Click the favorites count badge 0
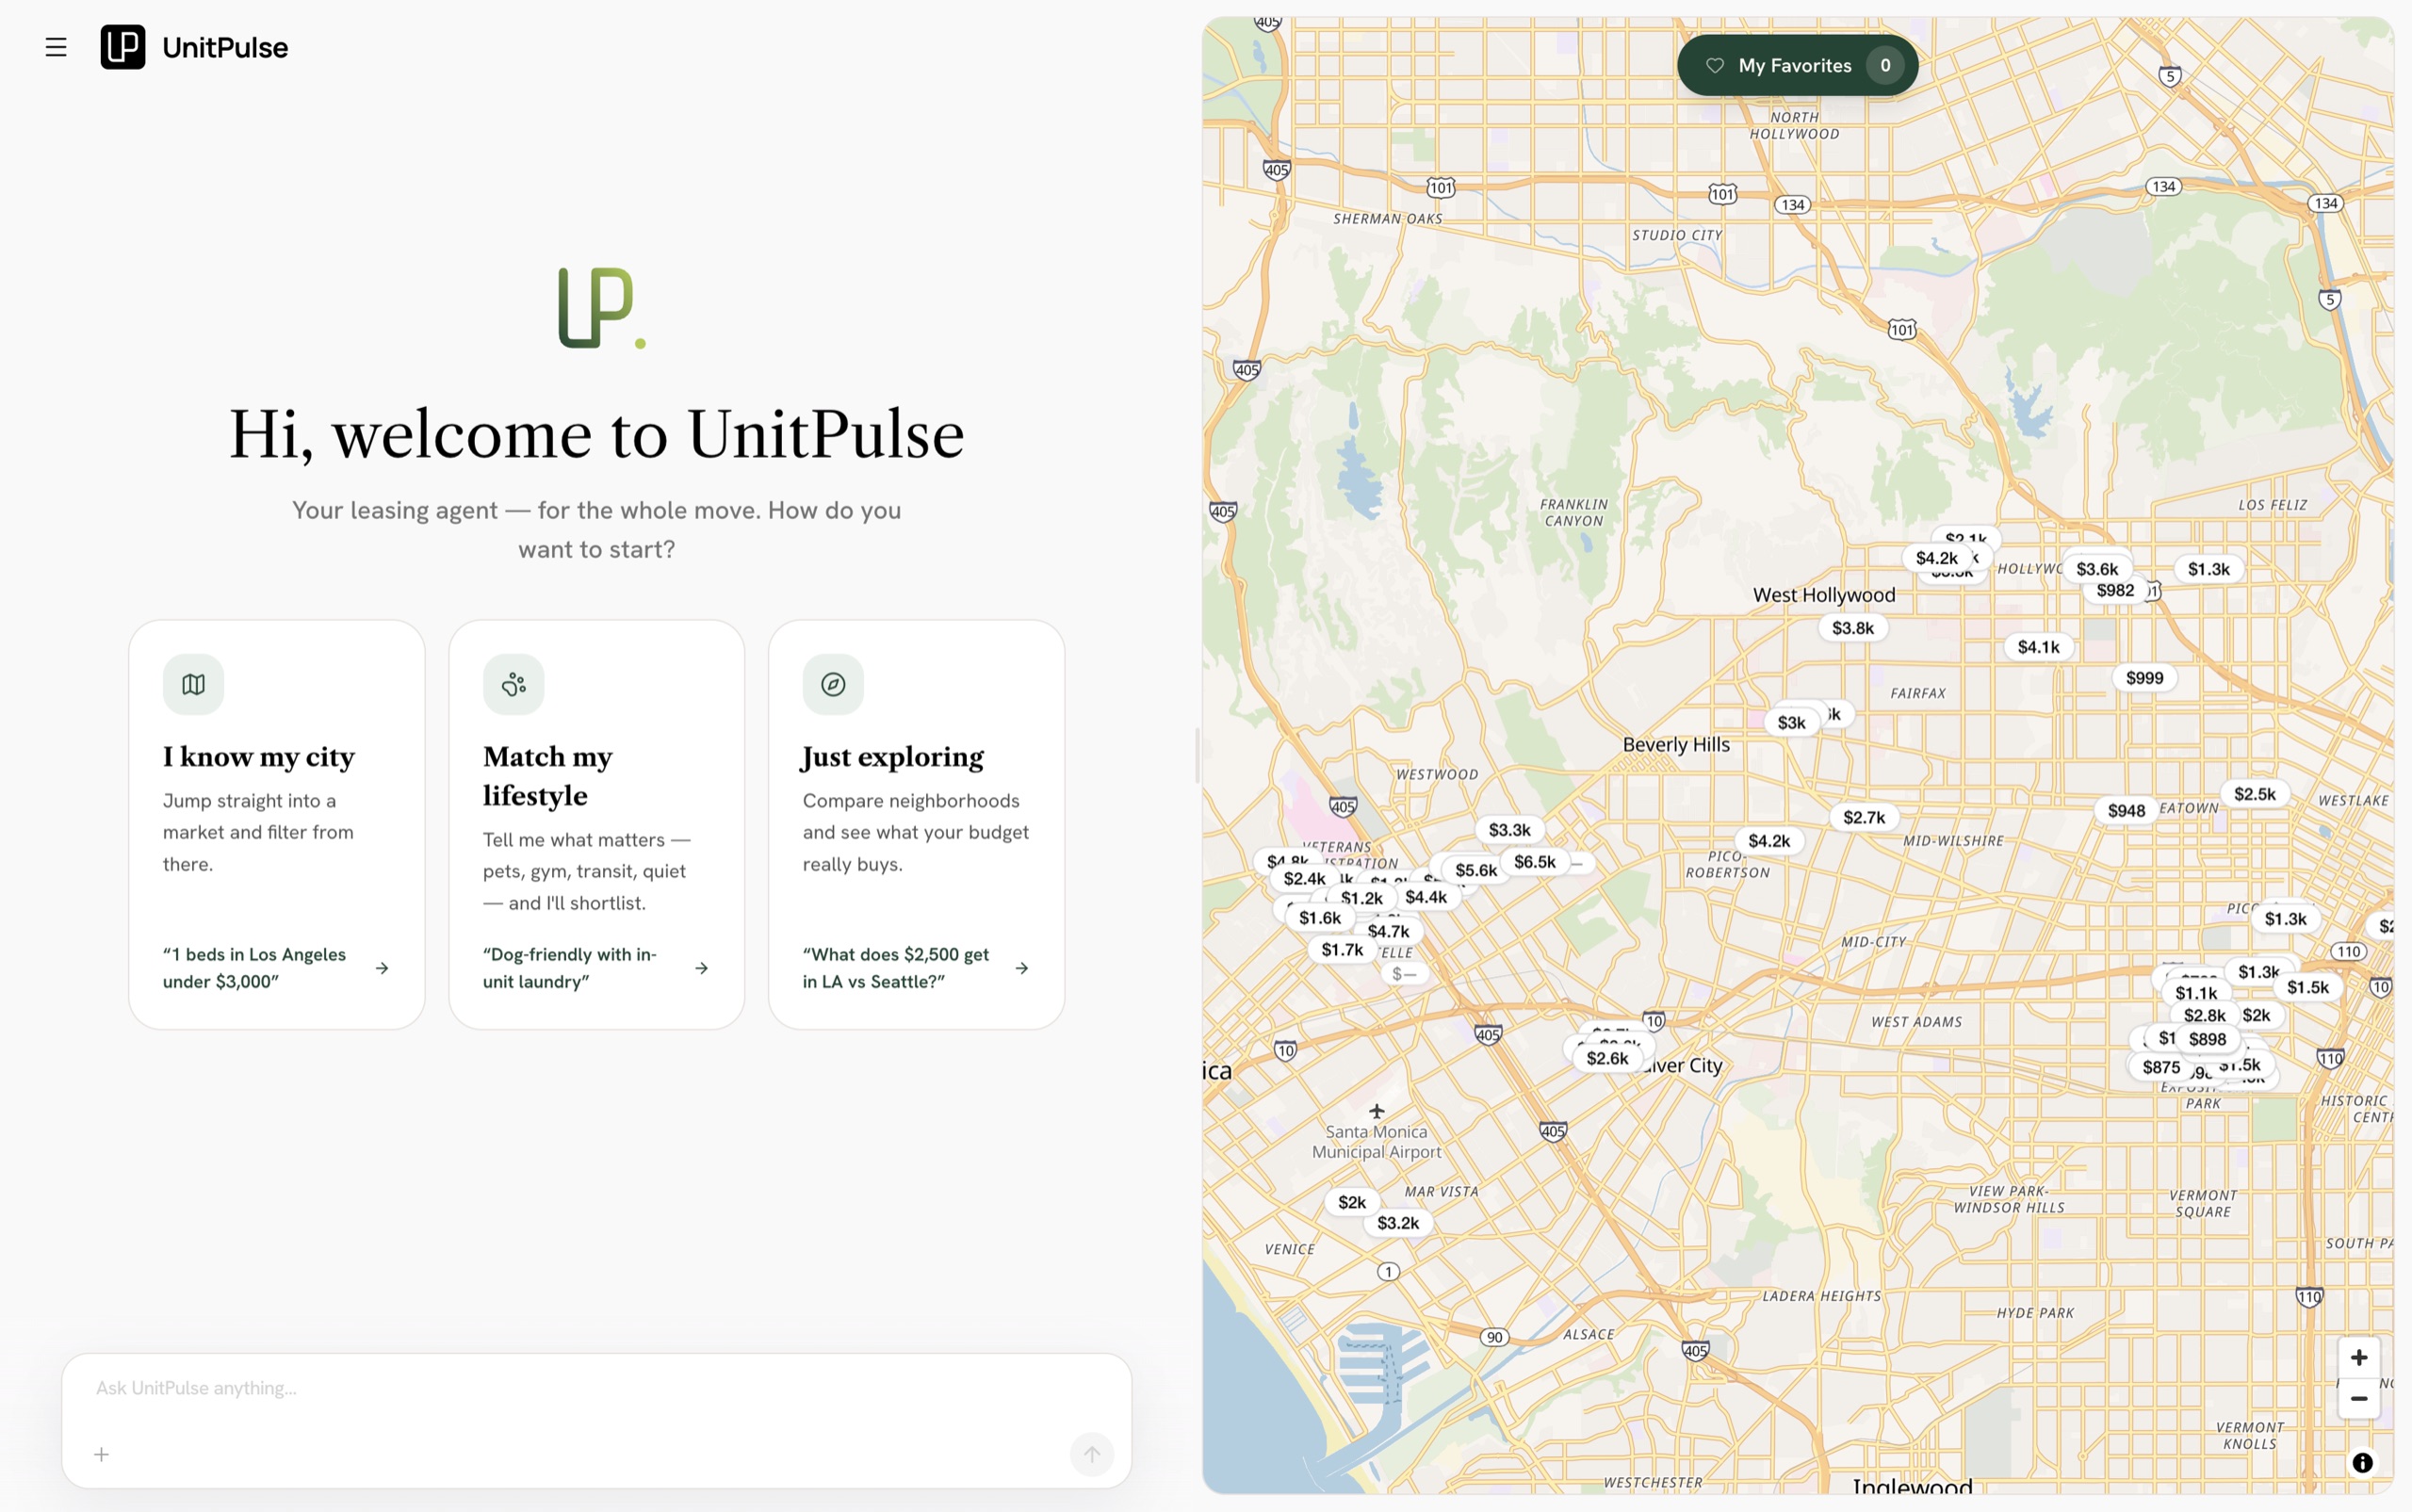 1885,65
